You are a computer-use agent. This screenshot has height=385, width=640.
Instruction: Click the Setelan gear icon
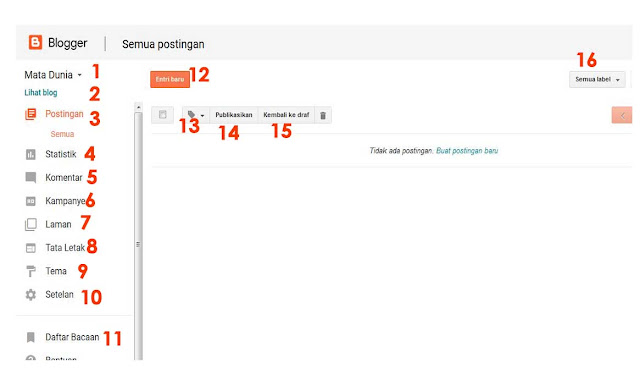(x=31, y=294)
